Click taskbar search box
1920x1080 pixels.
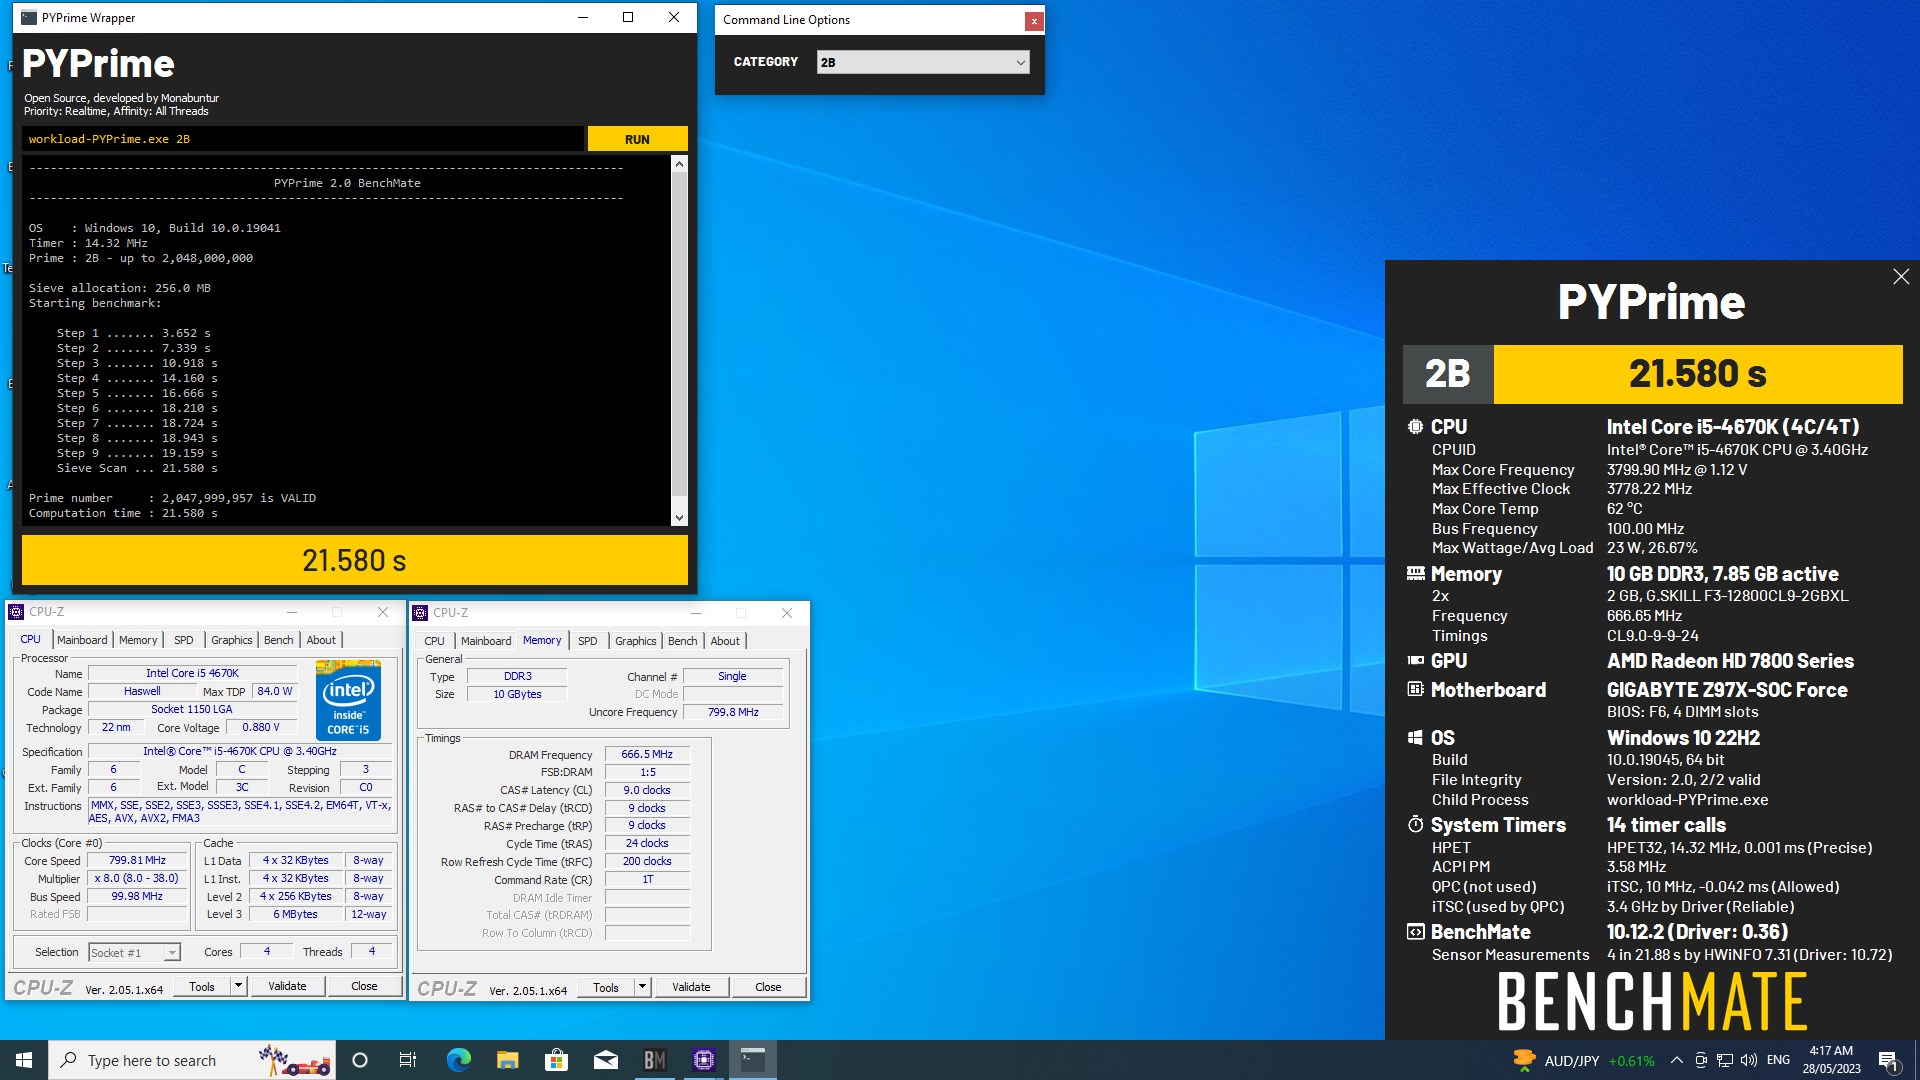point(192,1060)
